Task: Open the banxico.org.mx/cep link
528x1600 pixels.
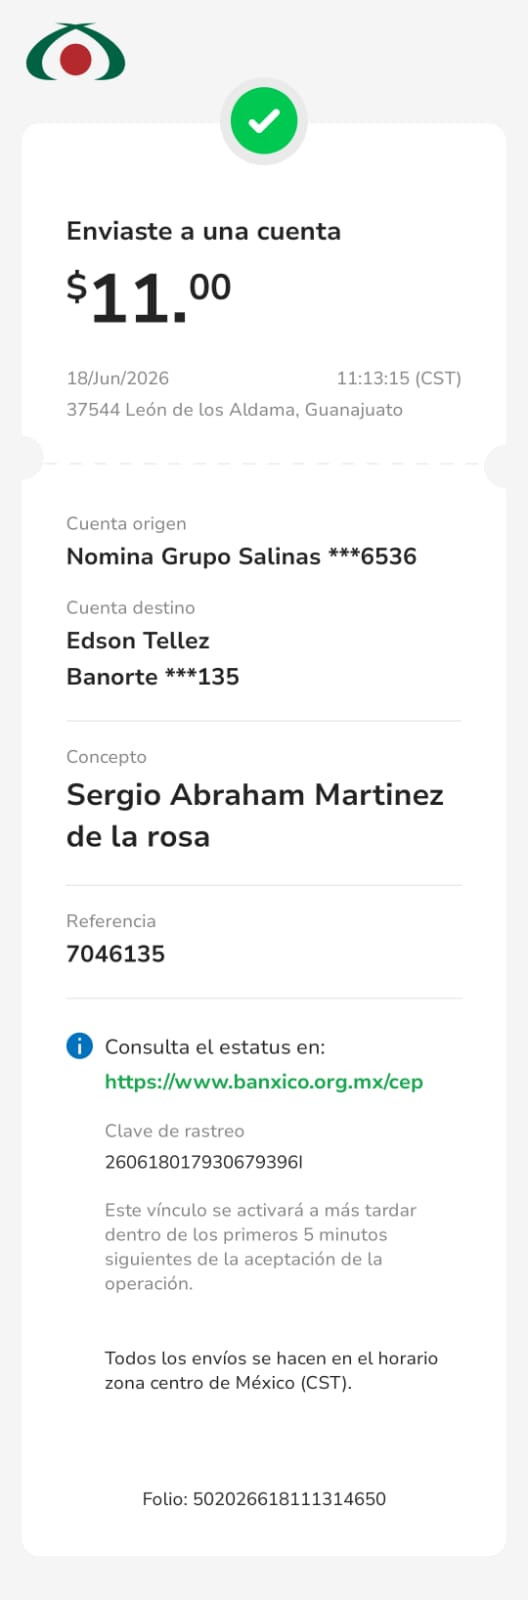Action: coord(264,1081)
